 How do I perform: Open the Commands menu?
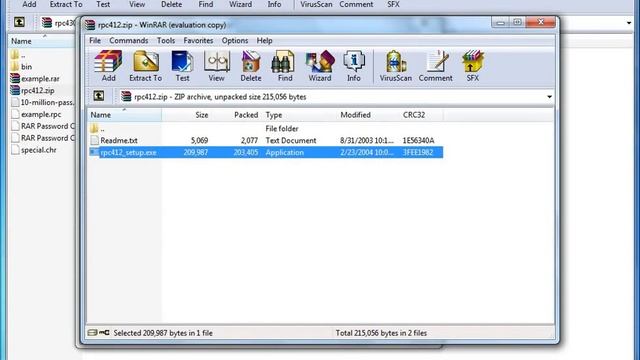click(129, 40)
